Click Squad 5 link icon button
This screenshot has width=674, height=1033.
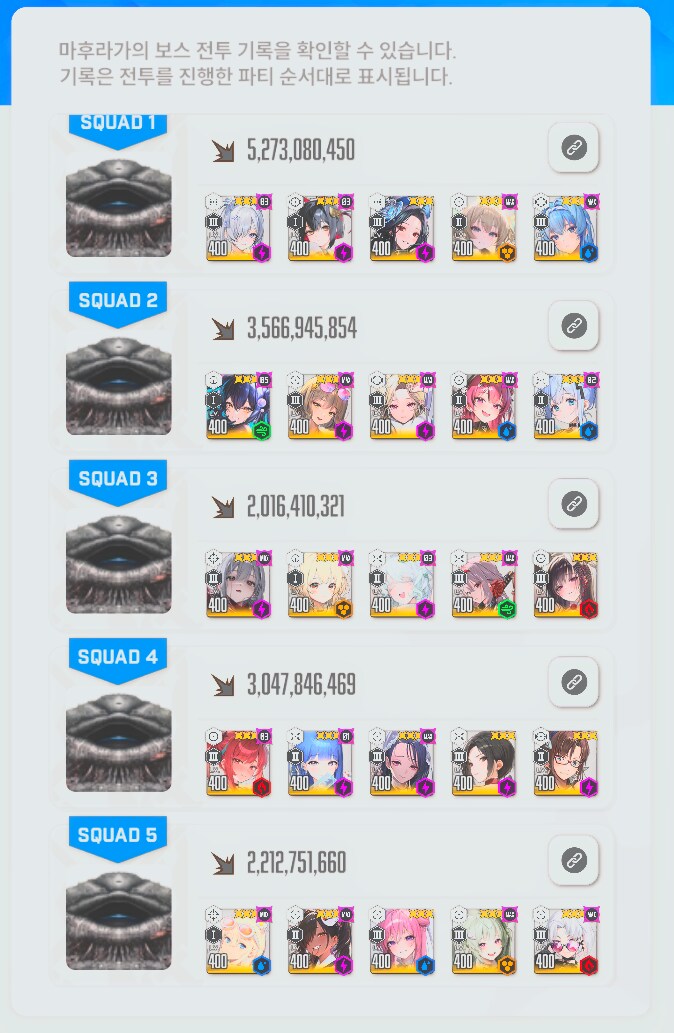coord(573,860)
